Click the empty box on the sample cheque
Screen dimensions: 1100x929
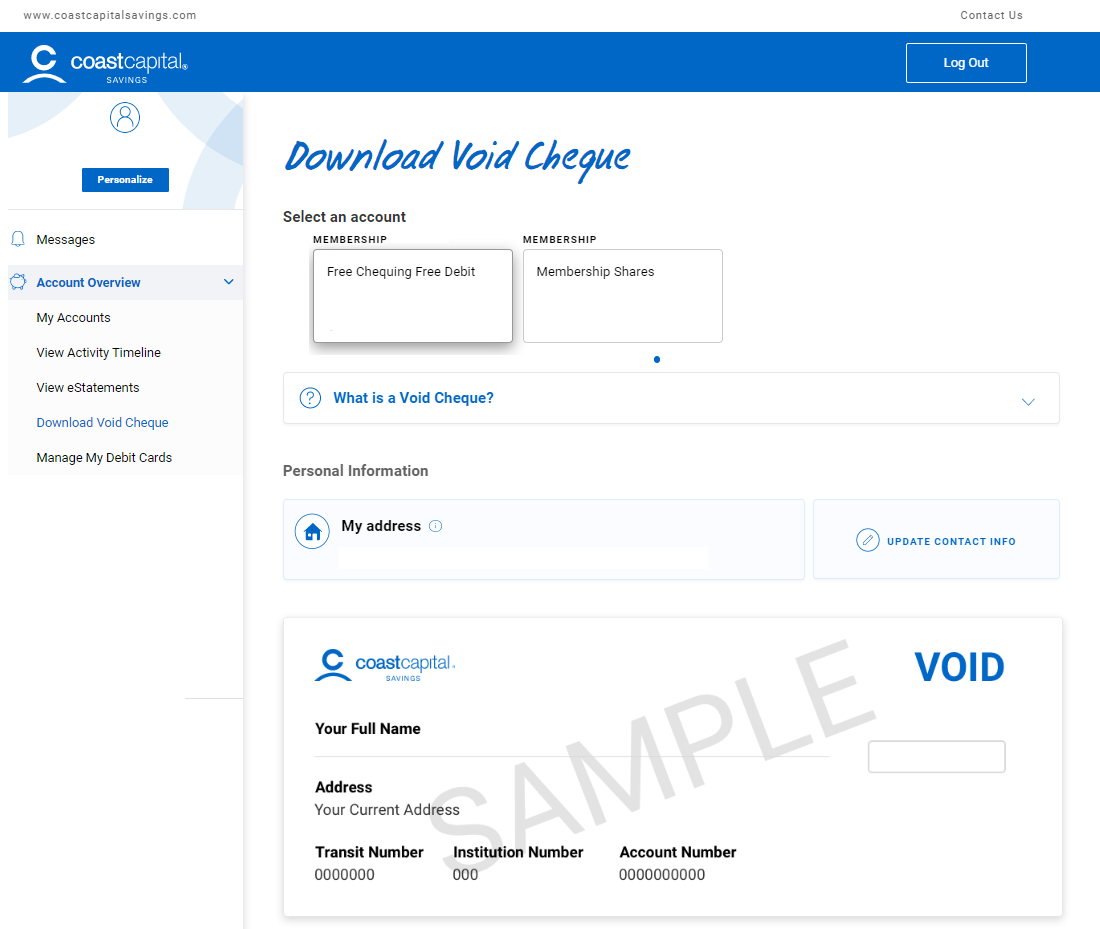pyautogui.click(x=937, y=756)
